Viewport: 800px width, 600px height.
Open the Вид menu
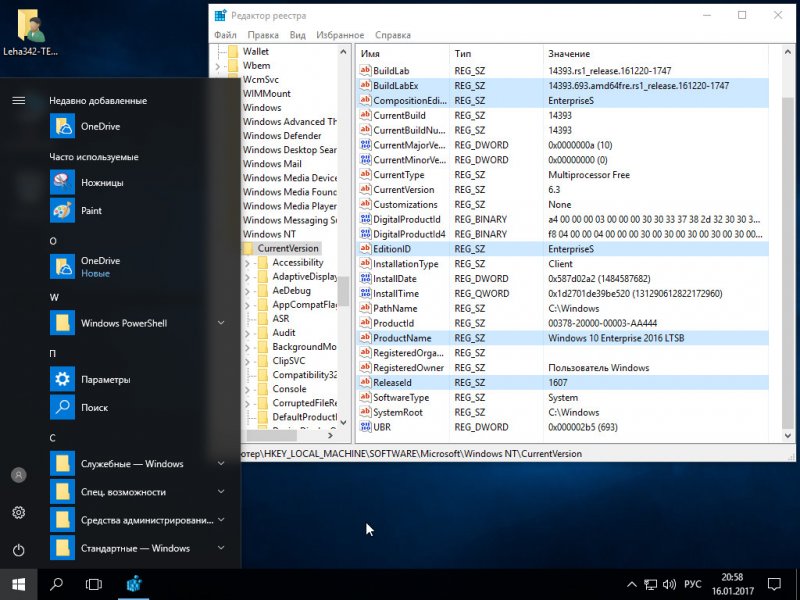297,35
